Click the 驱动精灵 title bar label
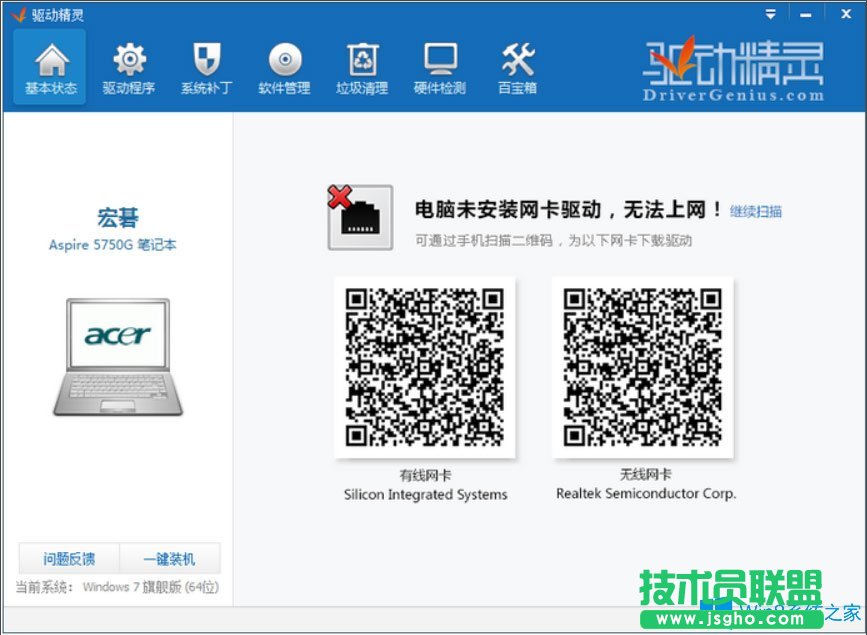The height and width of the screenshot is (635, 867). coord(57,13)
